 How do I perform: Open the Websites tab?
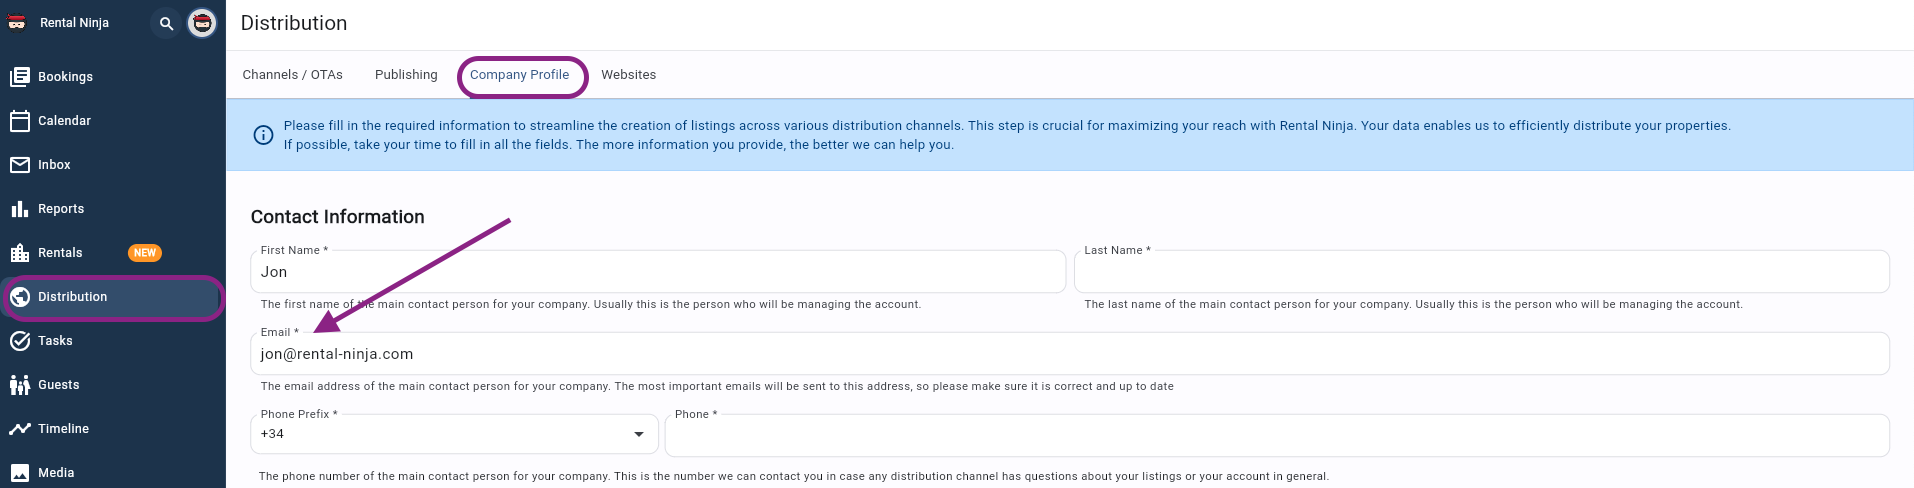[629, 75]
